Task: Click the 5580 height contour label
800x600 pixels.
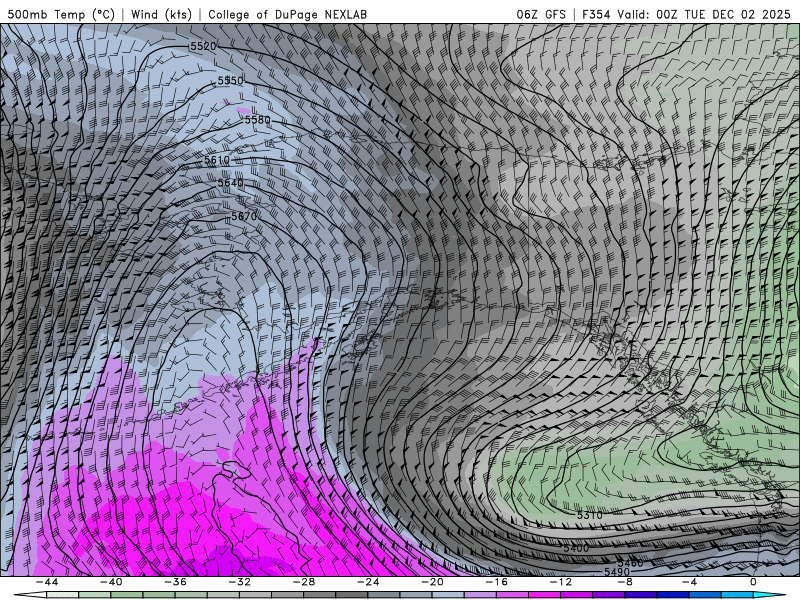Action: (x=258, y=120)
